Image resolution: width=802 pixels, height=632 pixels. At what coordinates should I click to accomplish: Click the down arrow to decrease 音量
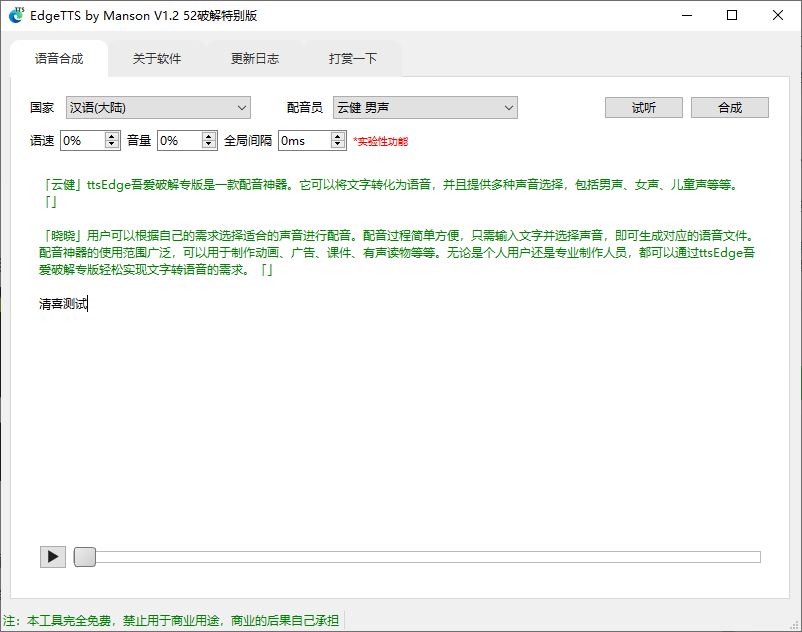[206, 145]
